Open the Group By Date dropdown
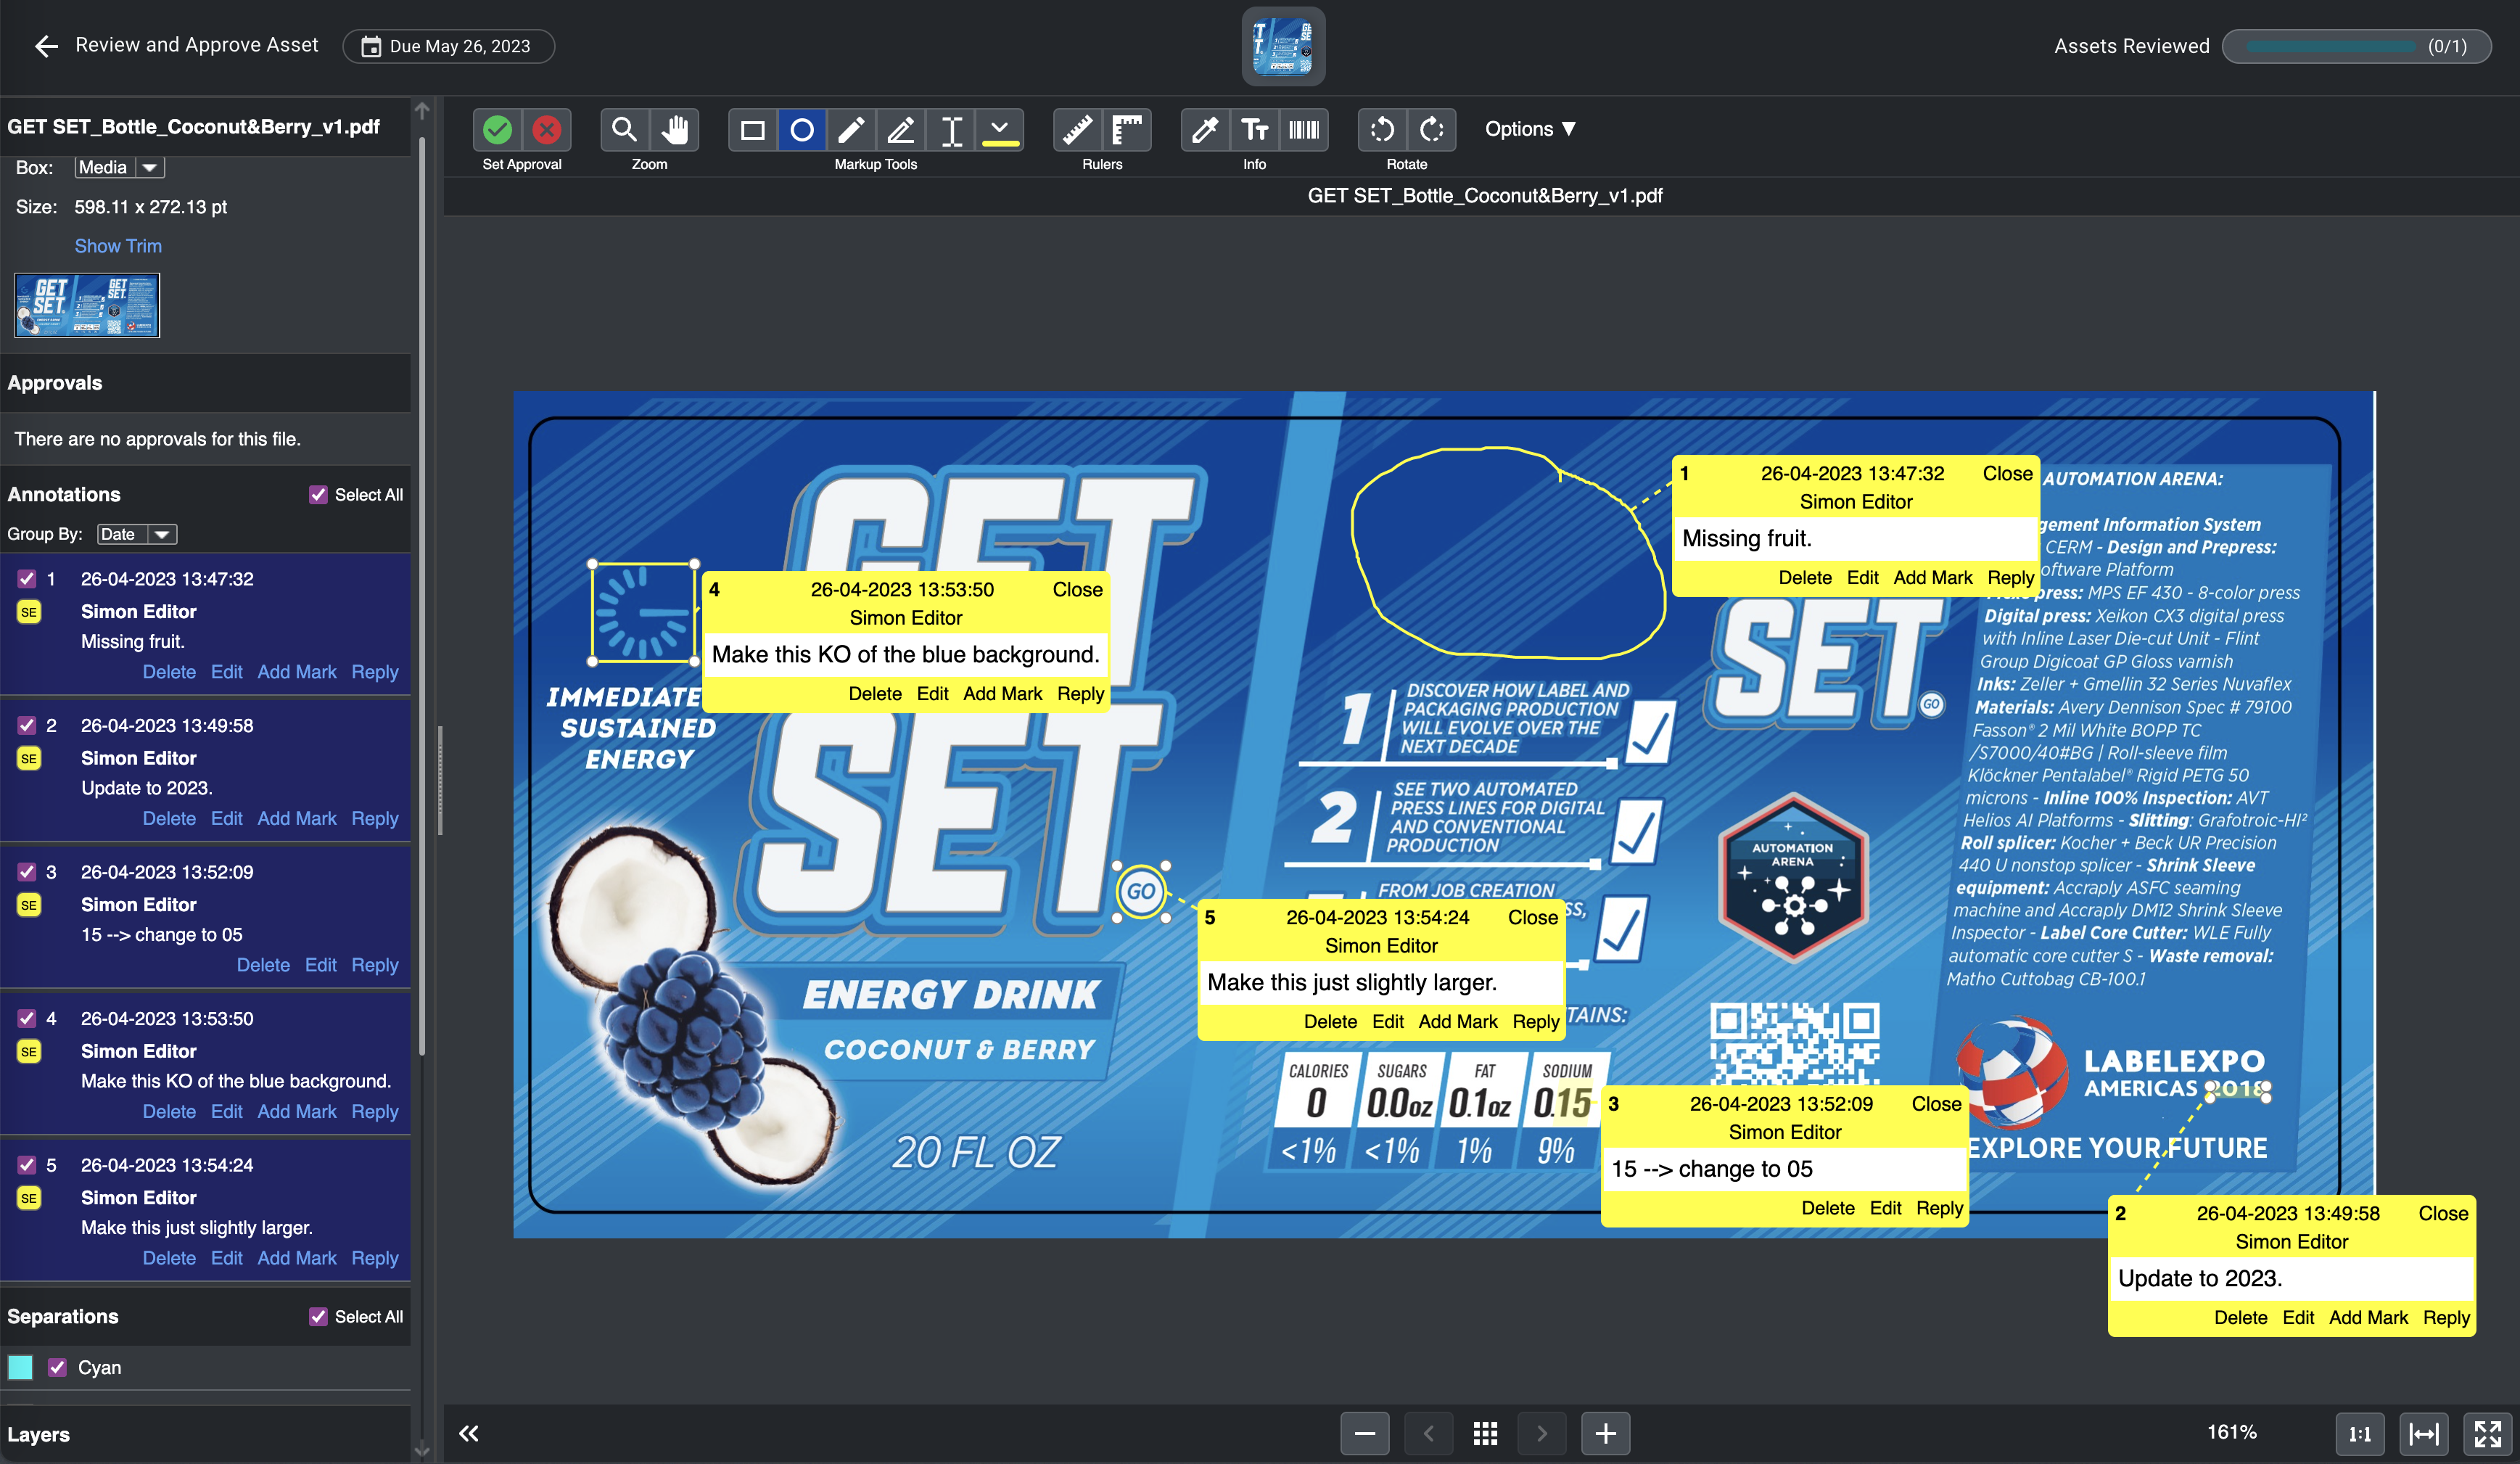 [137, 534]
